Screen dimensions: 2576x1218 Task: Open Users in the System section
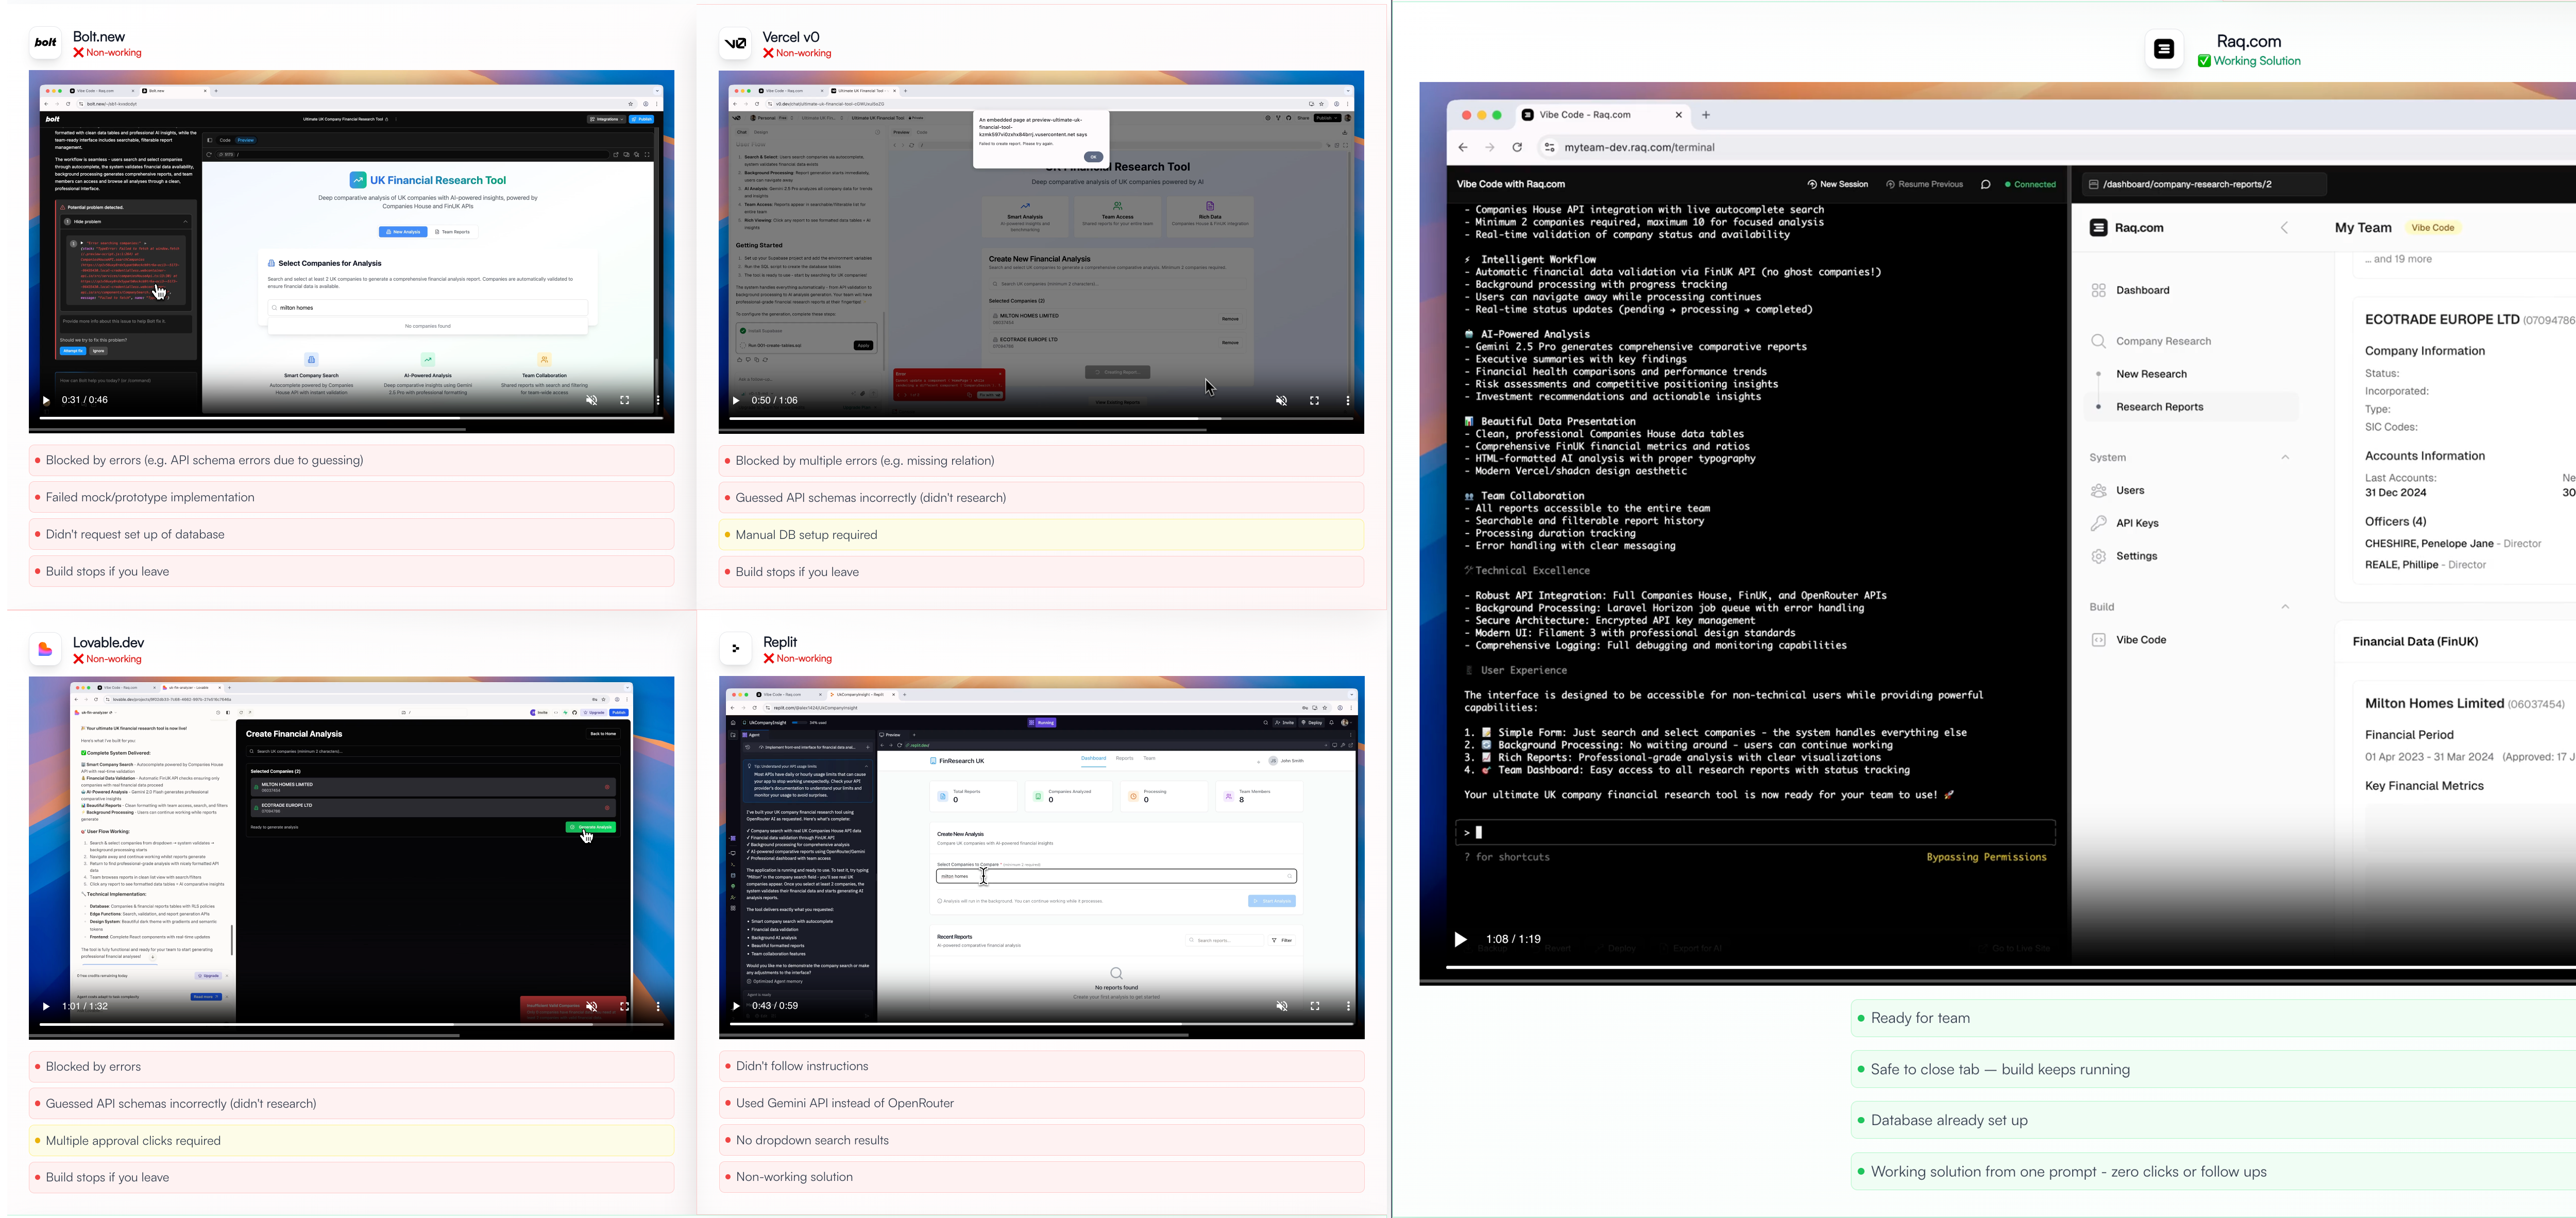(x=2118, y=491)
